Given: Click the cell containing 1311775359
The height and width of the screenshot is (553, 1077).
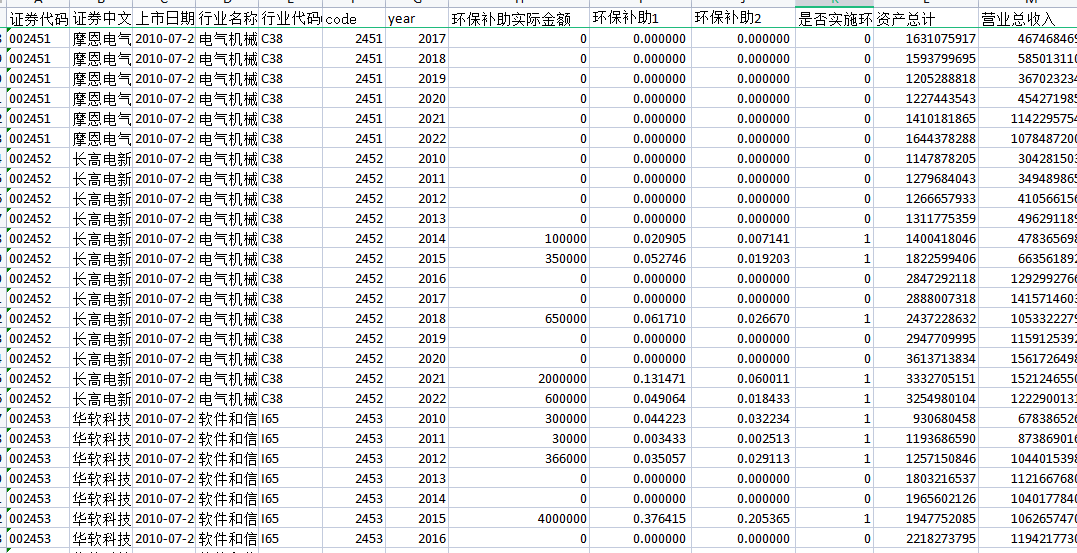Looking at the screenshot, I should pos(927,218).
